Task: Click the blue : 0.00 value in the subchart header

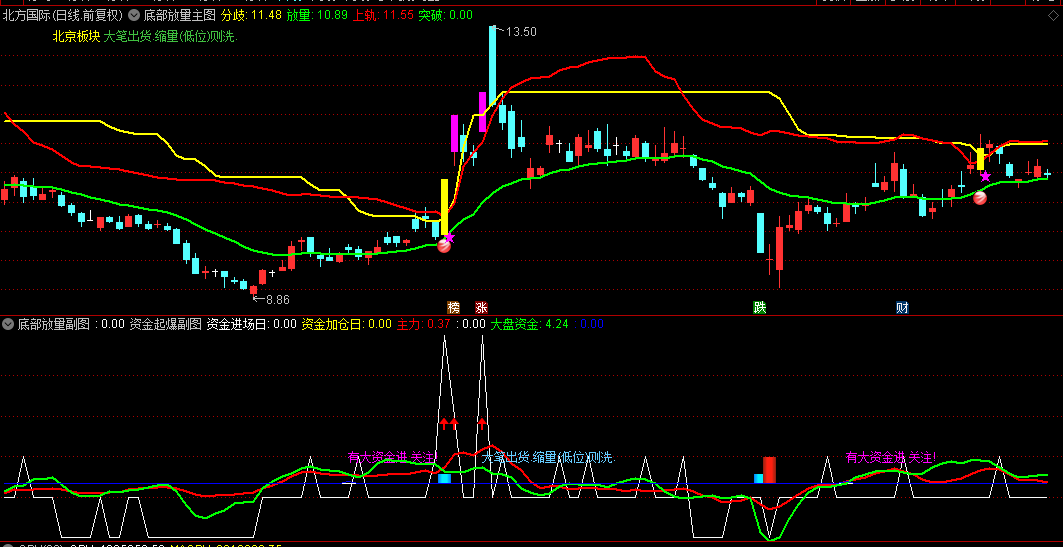Action: click(588, 324)
